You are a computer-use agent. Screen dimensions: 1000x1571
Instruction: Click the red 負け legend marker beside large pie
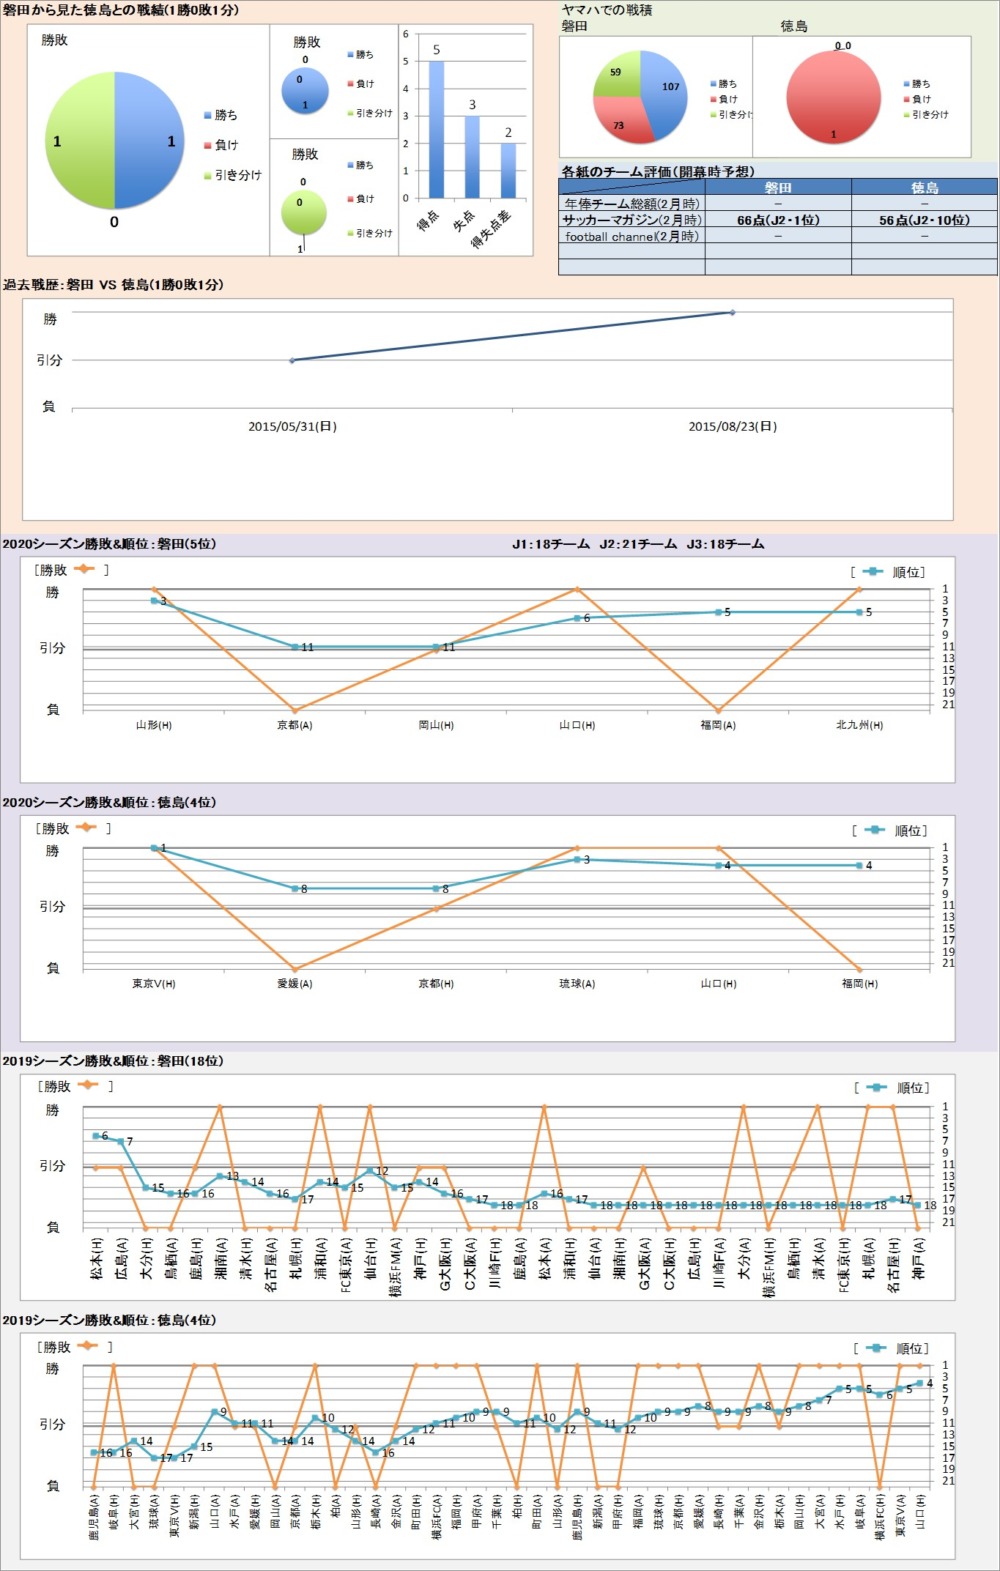coord(207,145)
